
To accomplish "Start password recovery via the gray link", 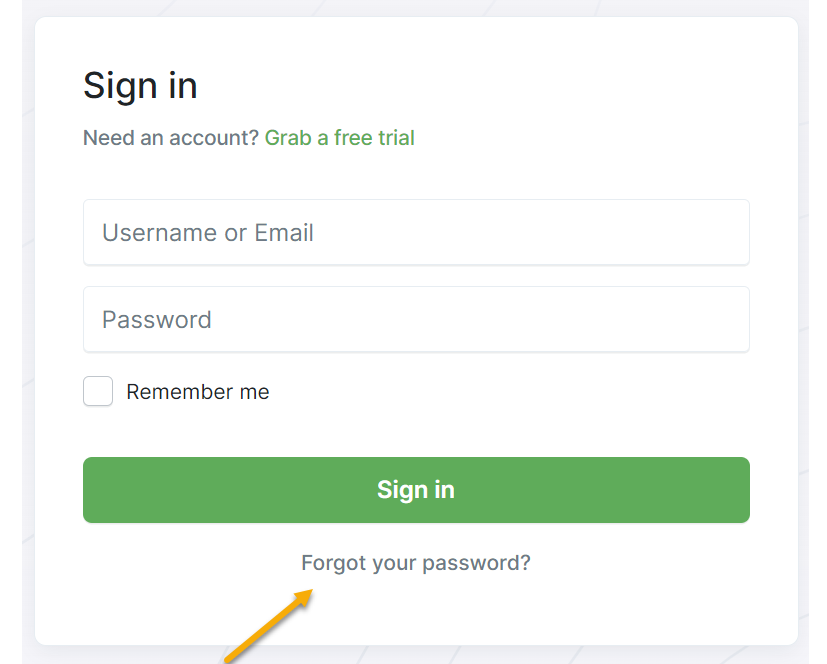I will (416, 563).
